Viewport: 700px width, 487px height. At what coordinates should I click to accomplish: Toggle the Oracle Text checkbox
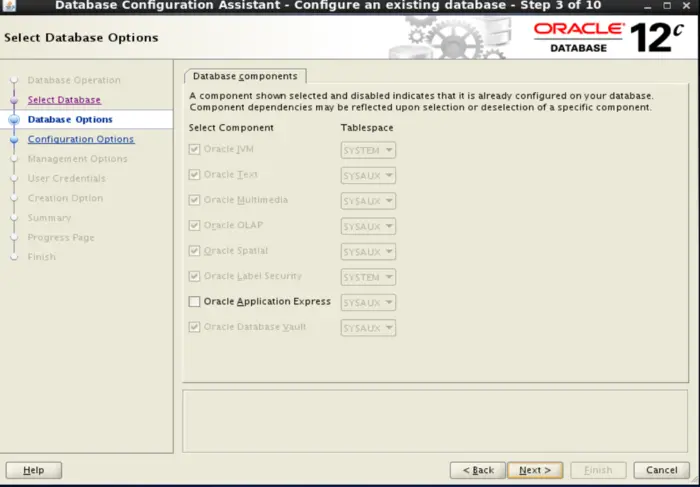tap(194, 175)
